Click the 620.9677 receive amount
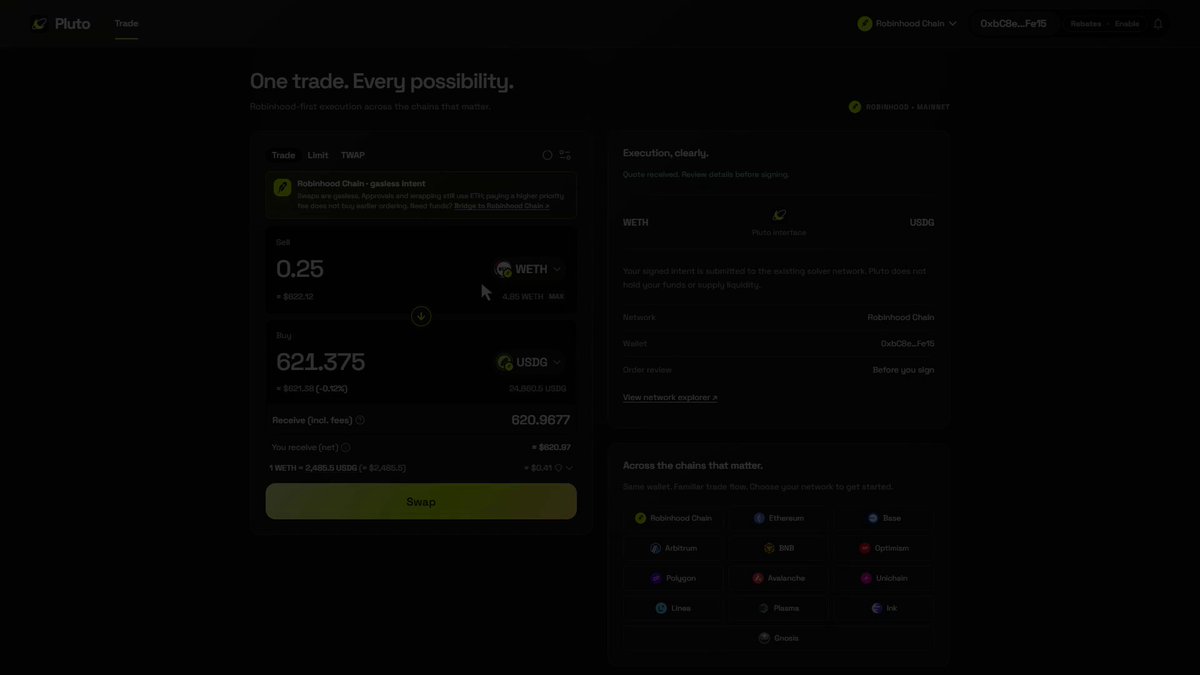 coord(541,420)
